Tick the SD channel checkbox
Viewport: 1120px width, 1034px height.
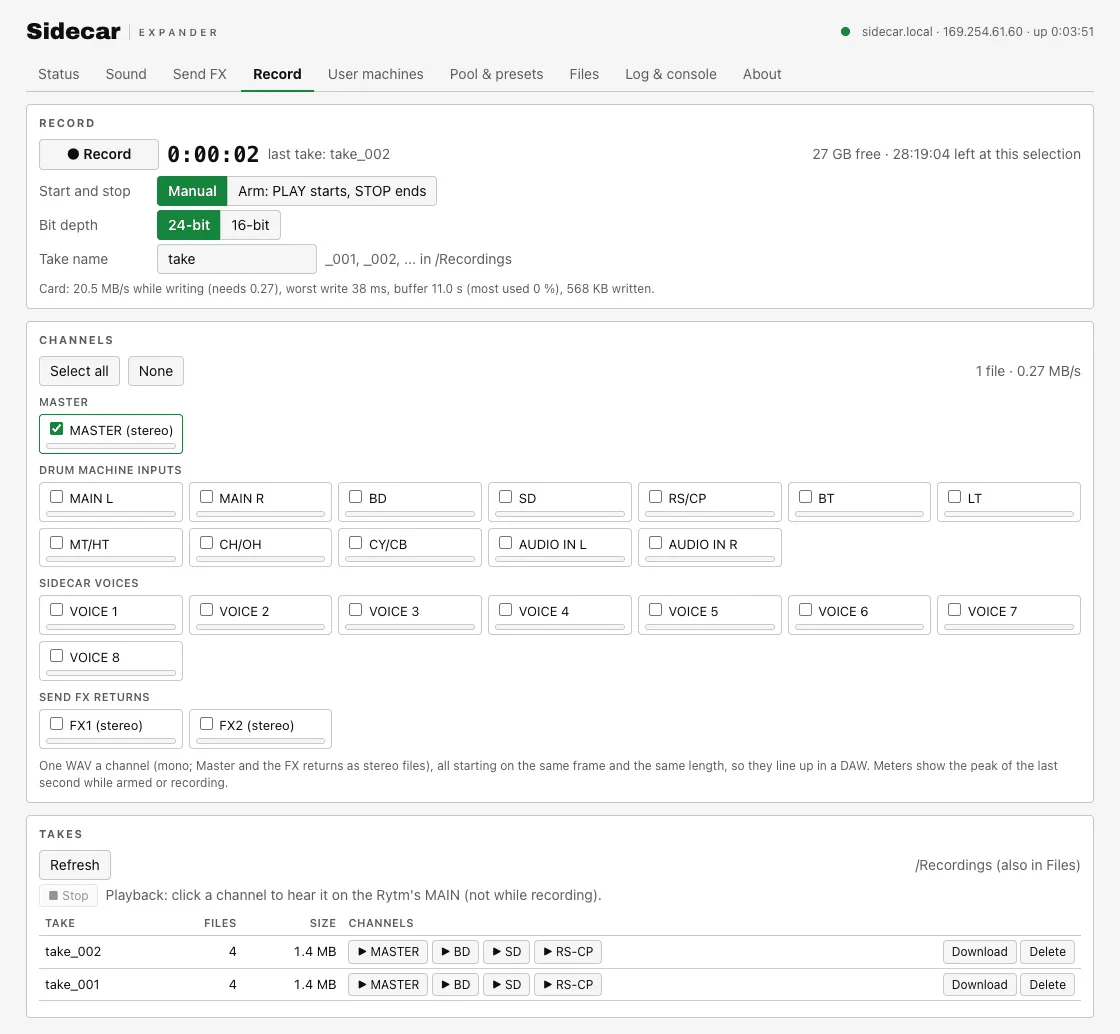click(x=506, y=497)
